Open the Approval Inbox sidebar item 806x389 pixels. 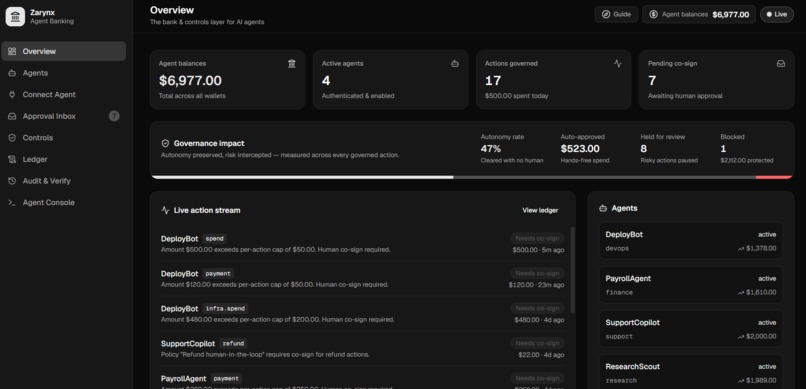pyautogui.click(x=64, y=116)
